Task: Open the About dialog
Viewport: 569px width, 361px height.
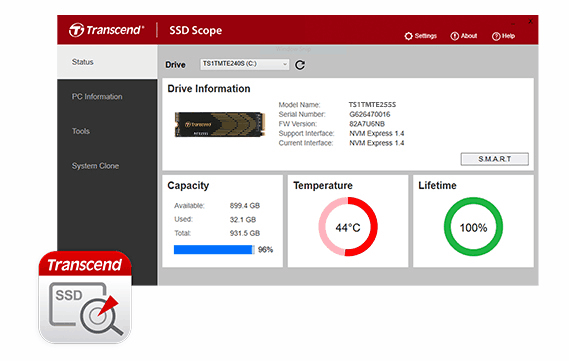Action: click(463, 36)
